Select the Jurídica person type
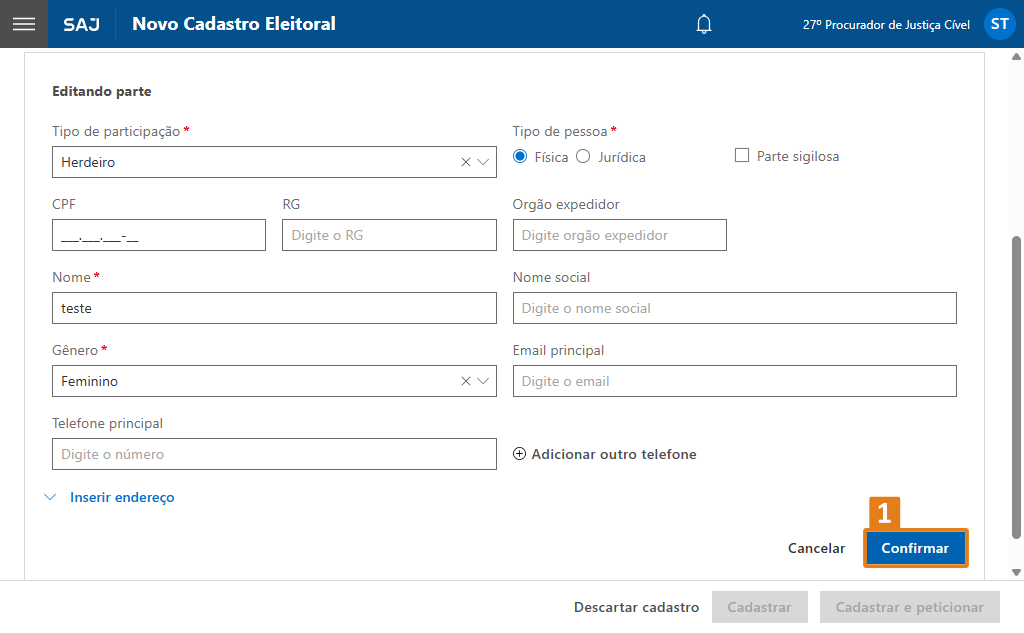Screen dimensions: 1024x633 point(583,157)
